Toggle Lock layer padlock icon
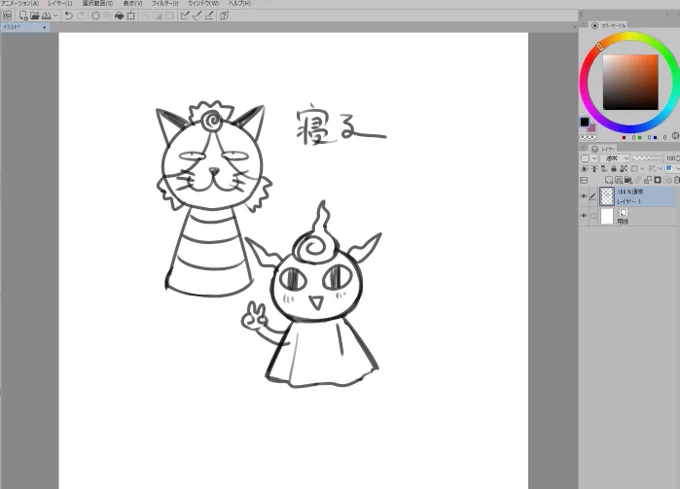680x489 pixels. 614,169
